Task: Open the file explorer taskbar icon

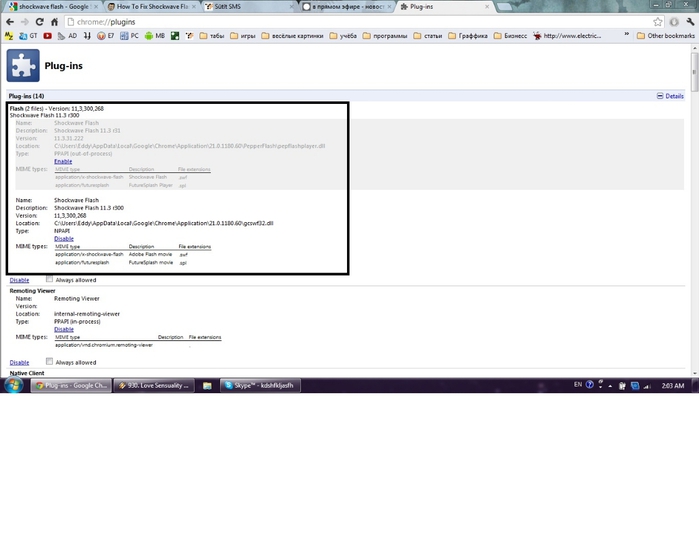Action: 207,385
